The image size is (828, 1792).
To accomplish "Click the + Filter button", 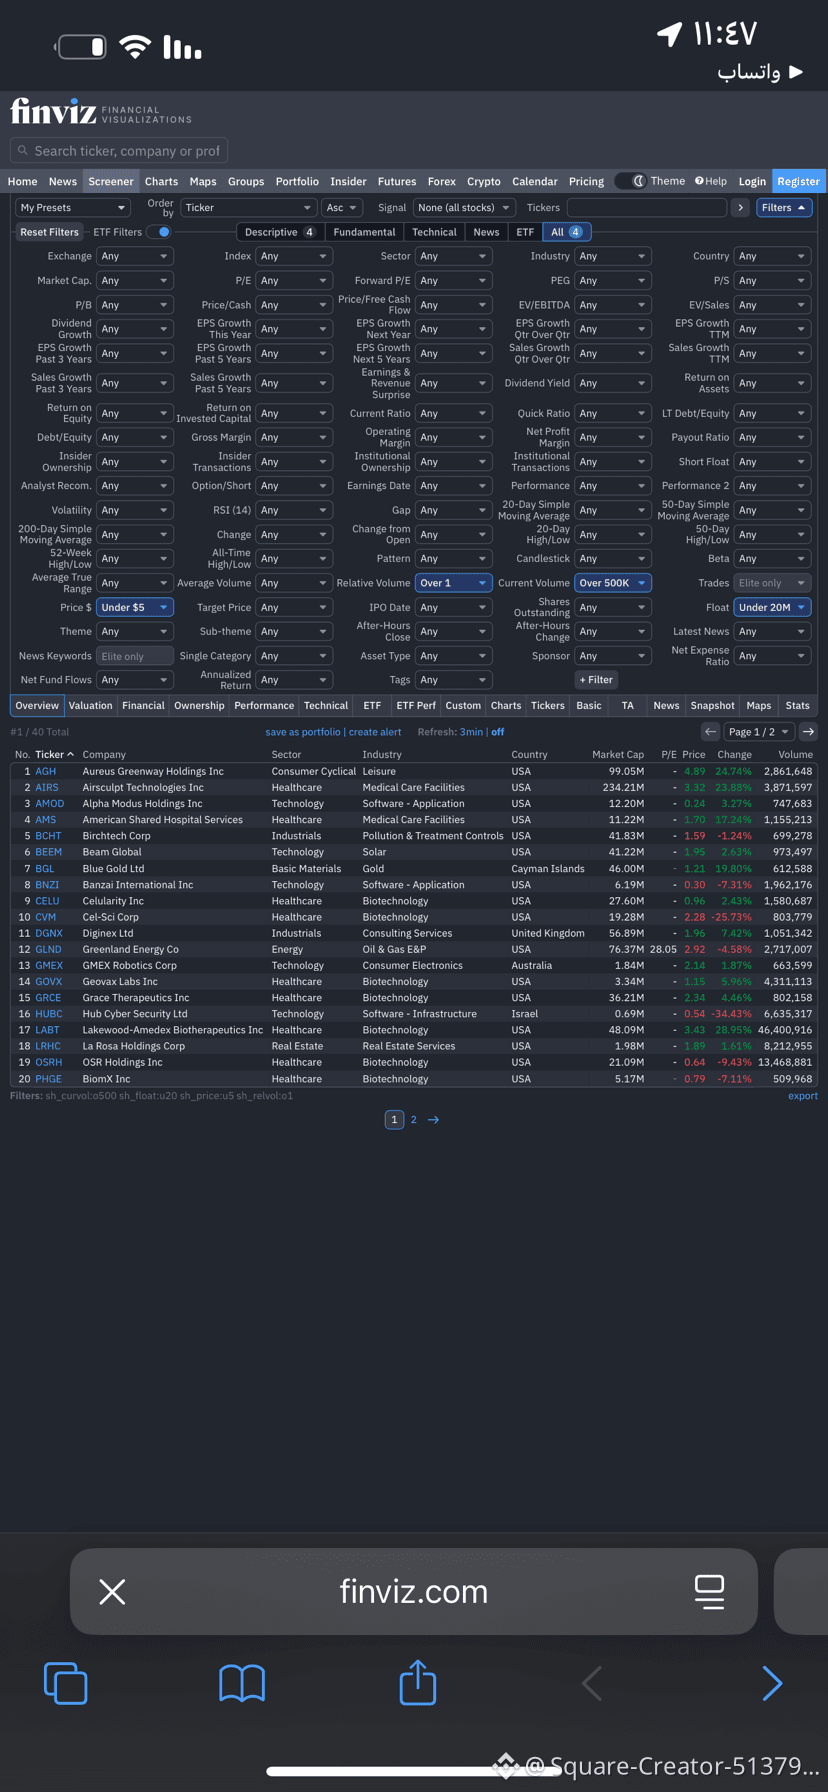I will tap(596, 680).
